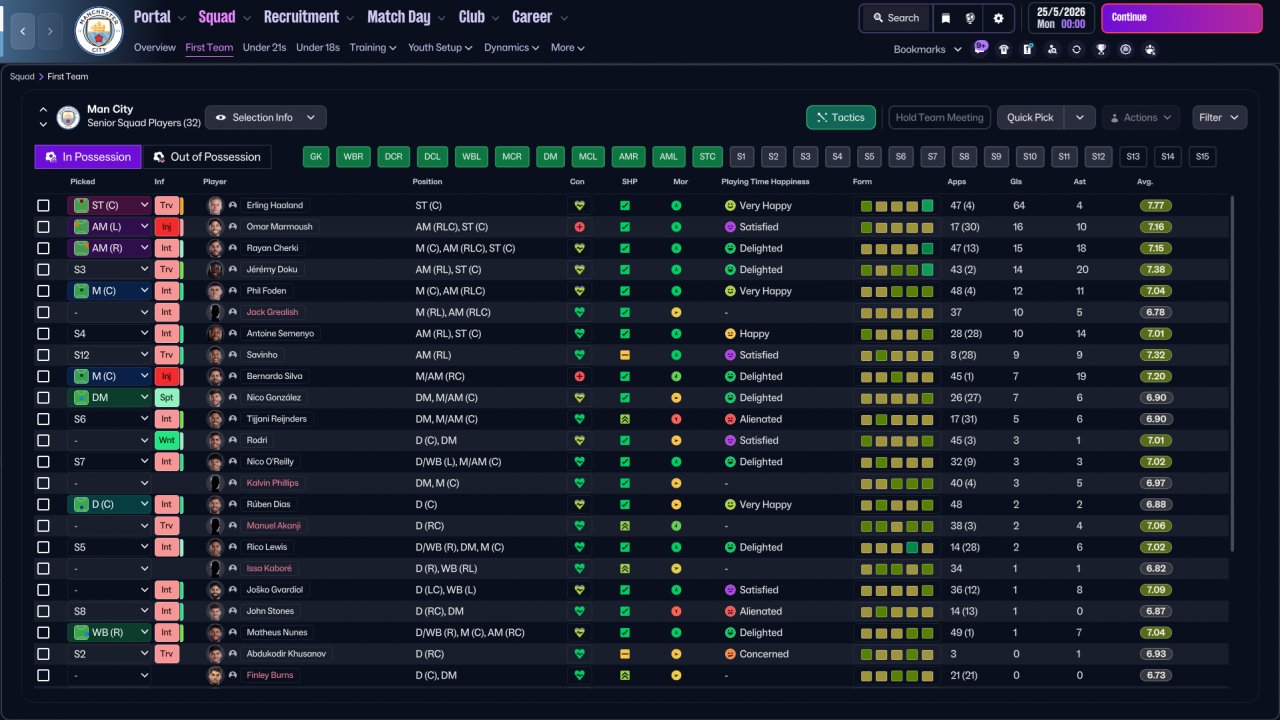Tick the checkbox for Bernardo Silva
1280x720 pixels.
[x=43, y=376]
